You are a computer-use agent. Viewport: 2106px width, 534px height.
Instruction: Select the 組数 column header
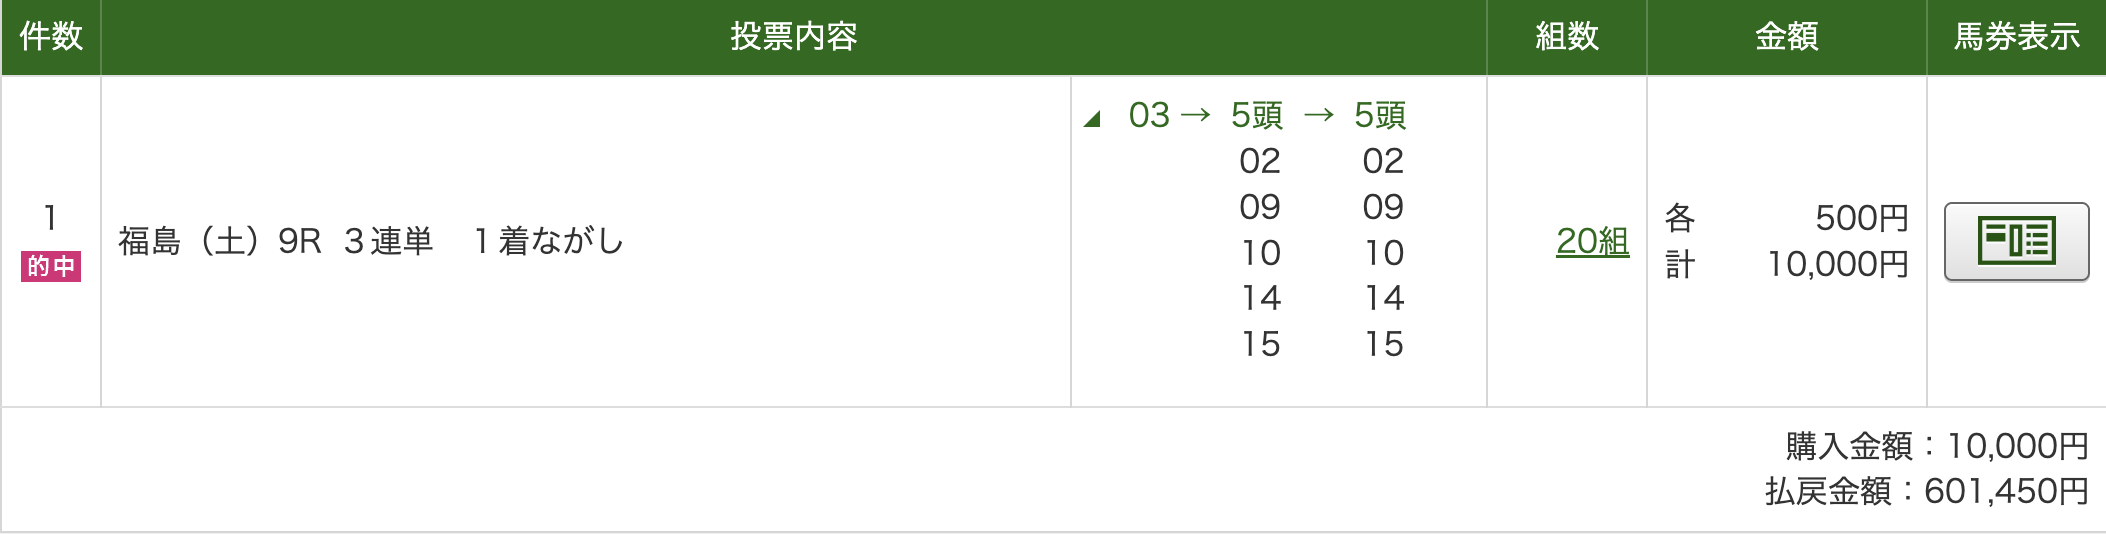click(1566, 37)
